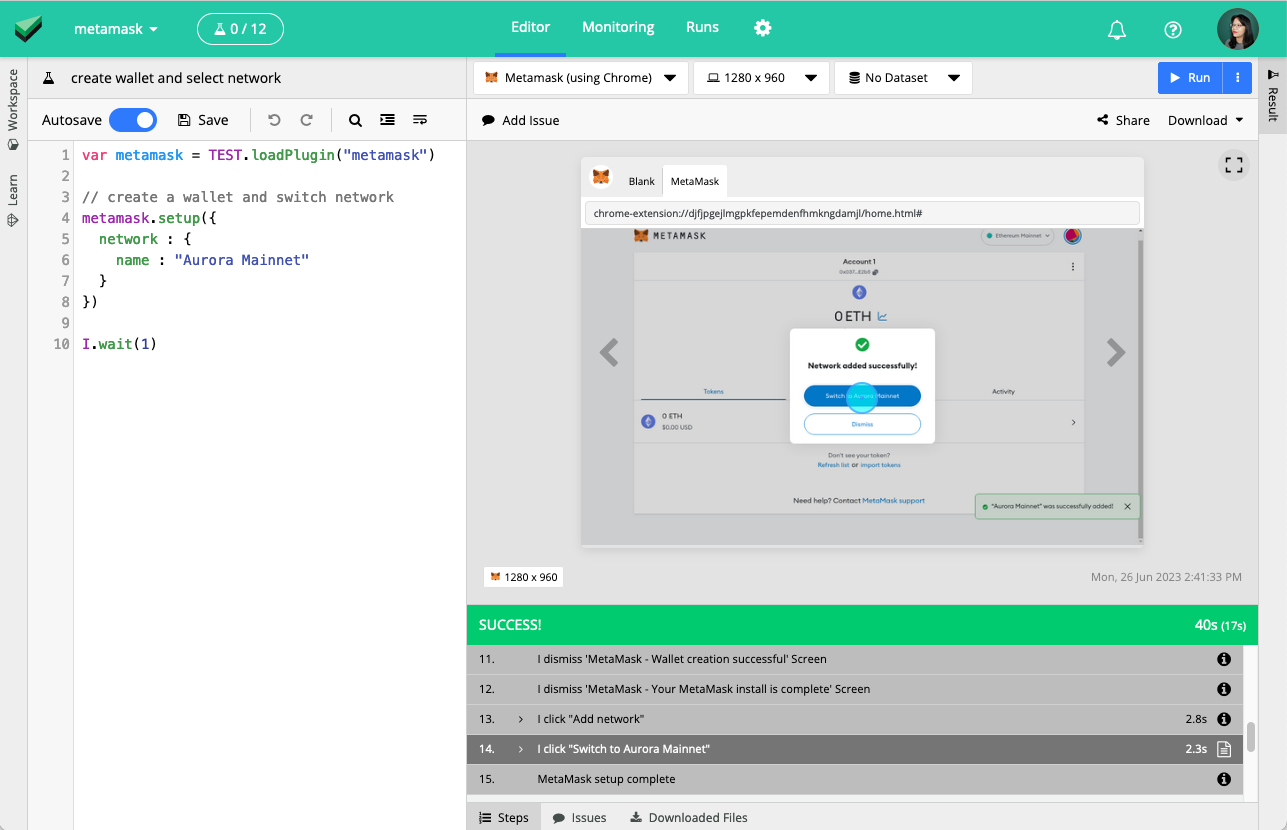Viewport: 1287px width, 830px height.
Task: Click the 2.8s duration on step 13
Action: pos(1195,720)
